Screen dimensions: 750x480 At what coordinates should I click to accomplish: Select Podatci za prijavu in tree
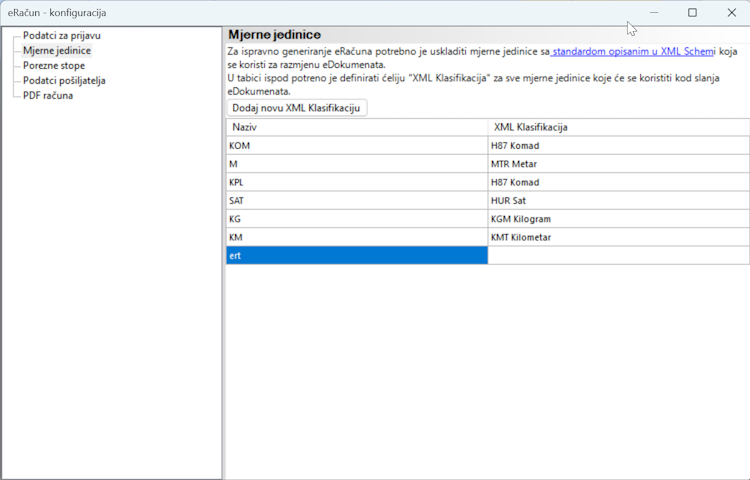tap(61, 35)
